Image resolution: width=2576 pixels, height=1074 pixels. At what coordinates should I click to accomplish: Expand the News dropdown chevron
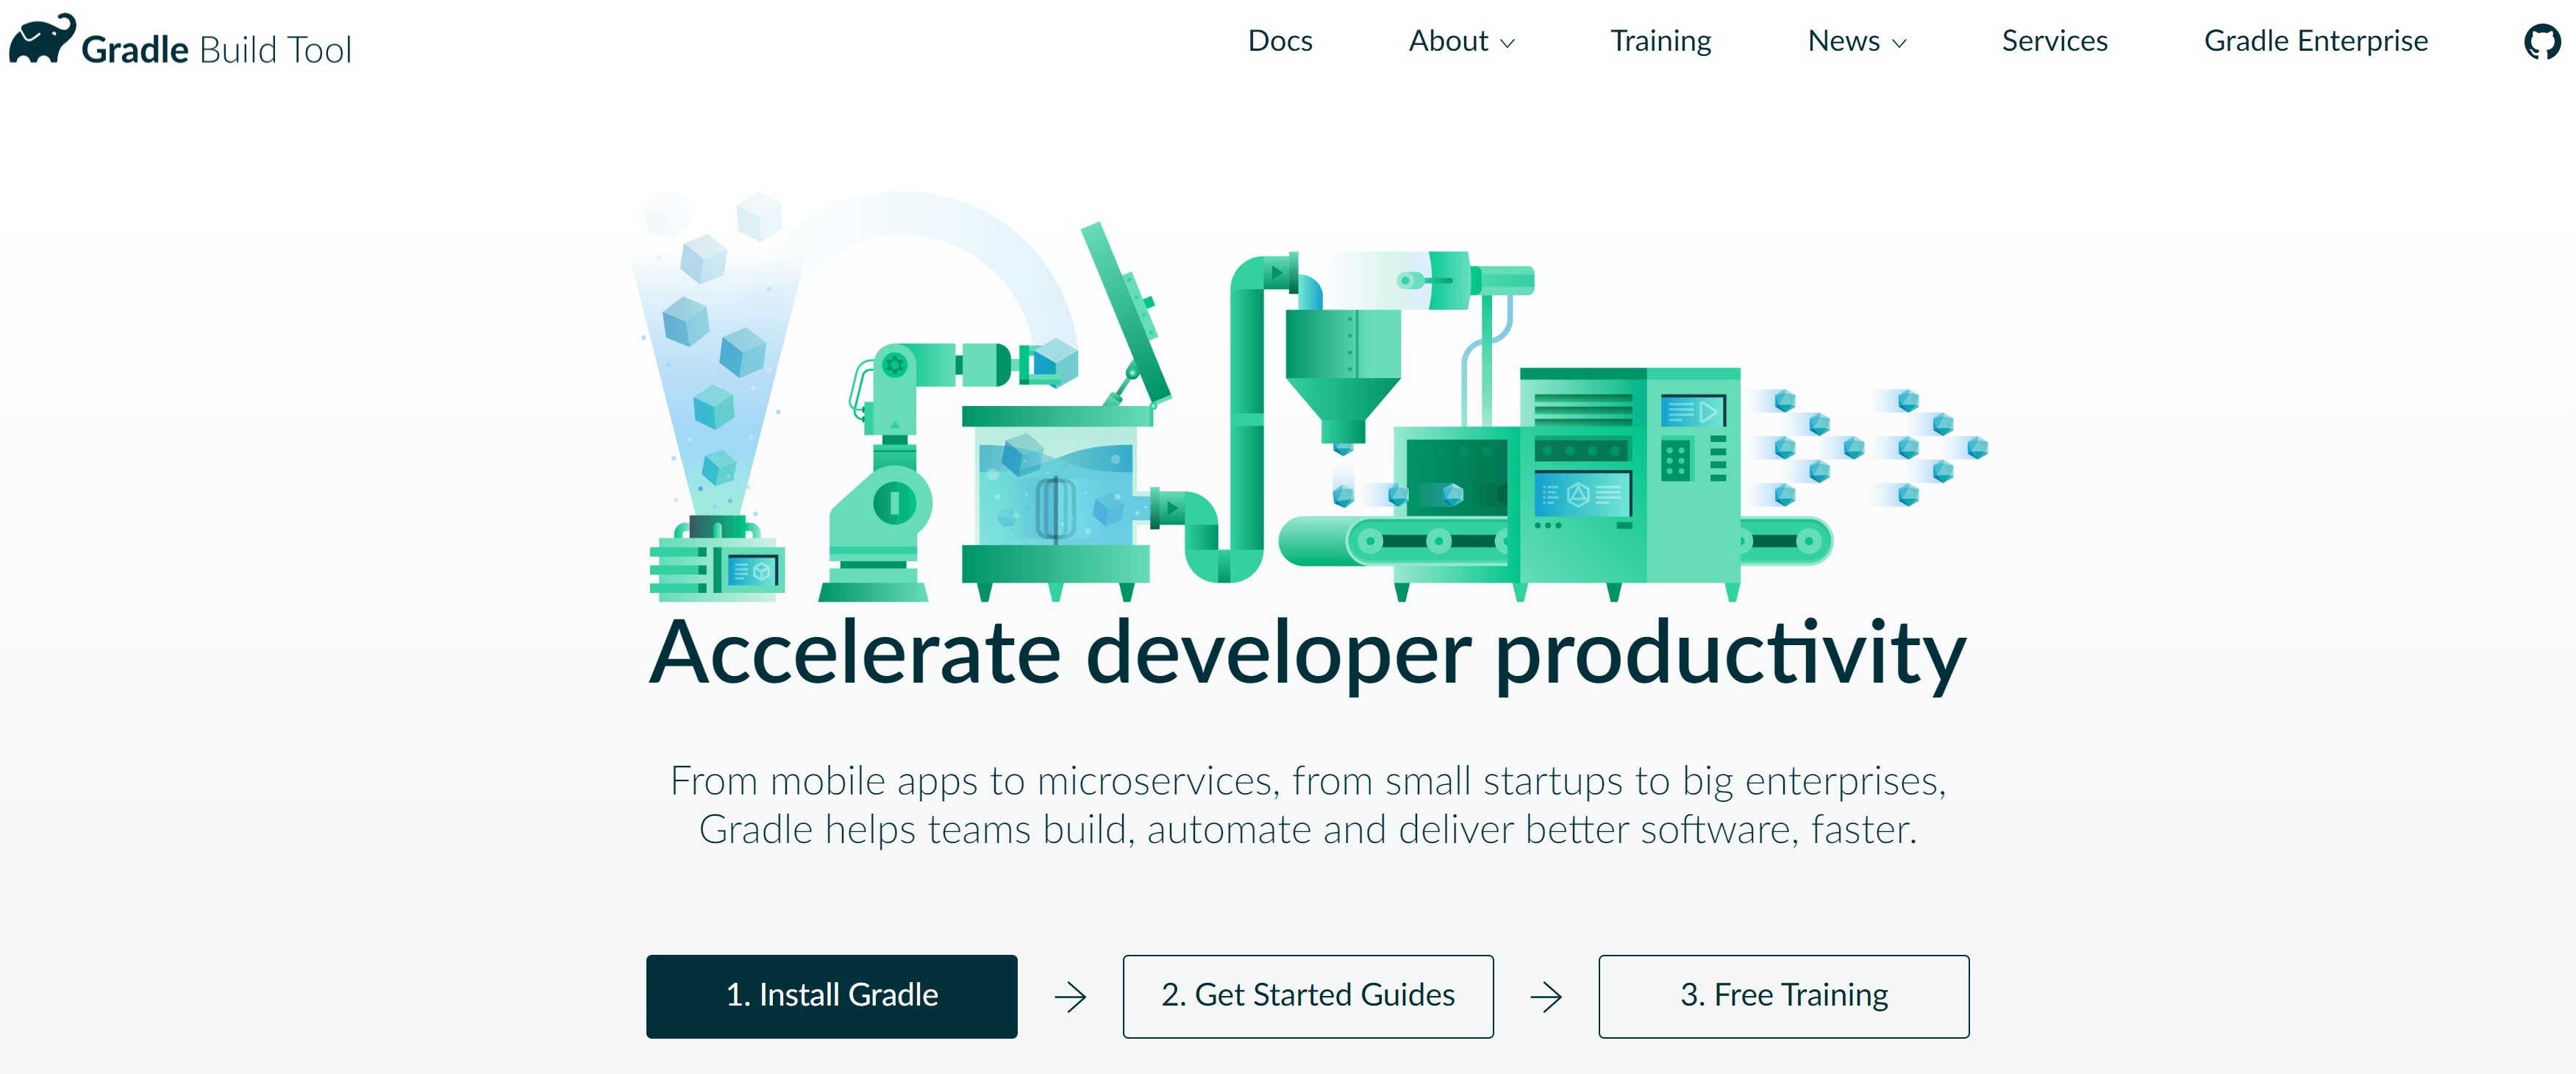click(x=1899, y=43)
